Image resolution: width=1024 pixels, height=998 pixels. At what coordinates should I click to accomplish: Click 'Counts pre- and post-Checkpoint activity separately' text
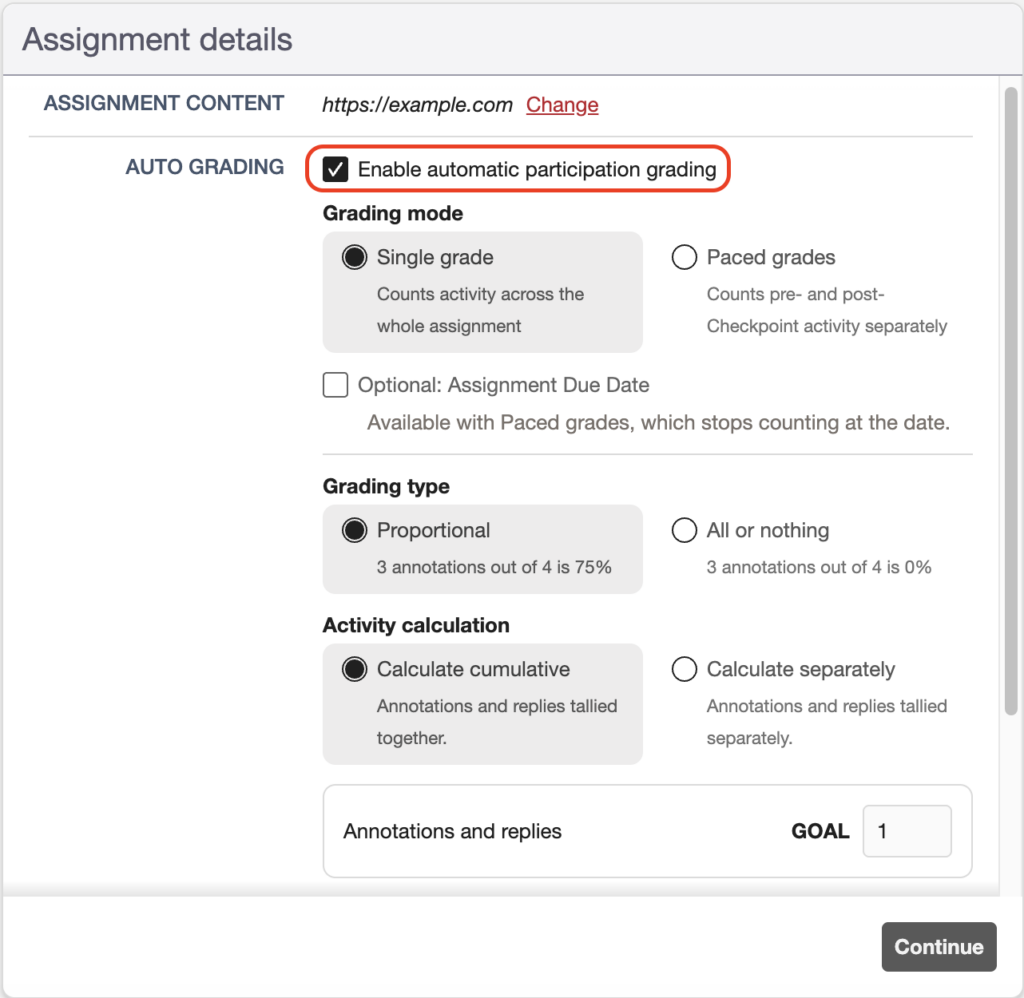click(826, 310)
